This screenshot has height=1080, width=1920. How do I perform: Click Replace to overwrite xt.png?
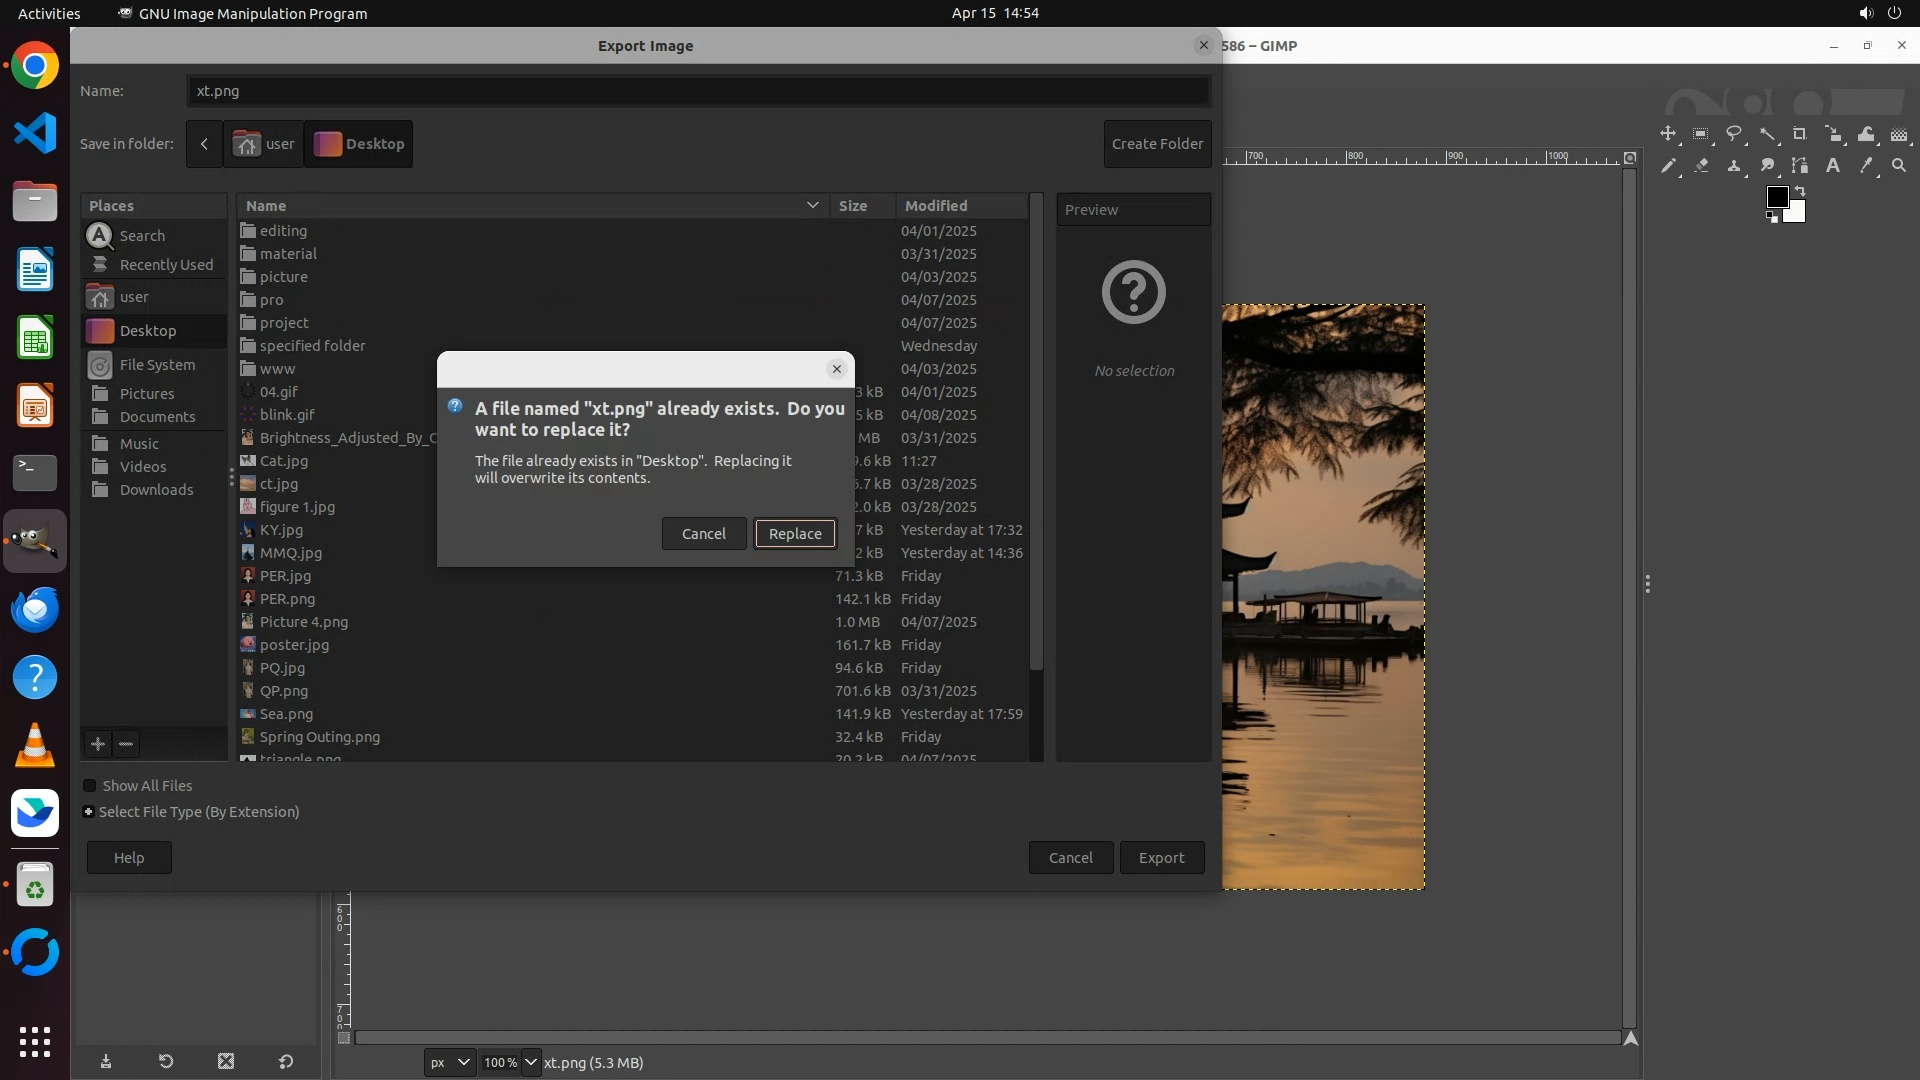coord(795,534)
